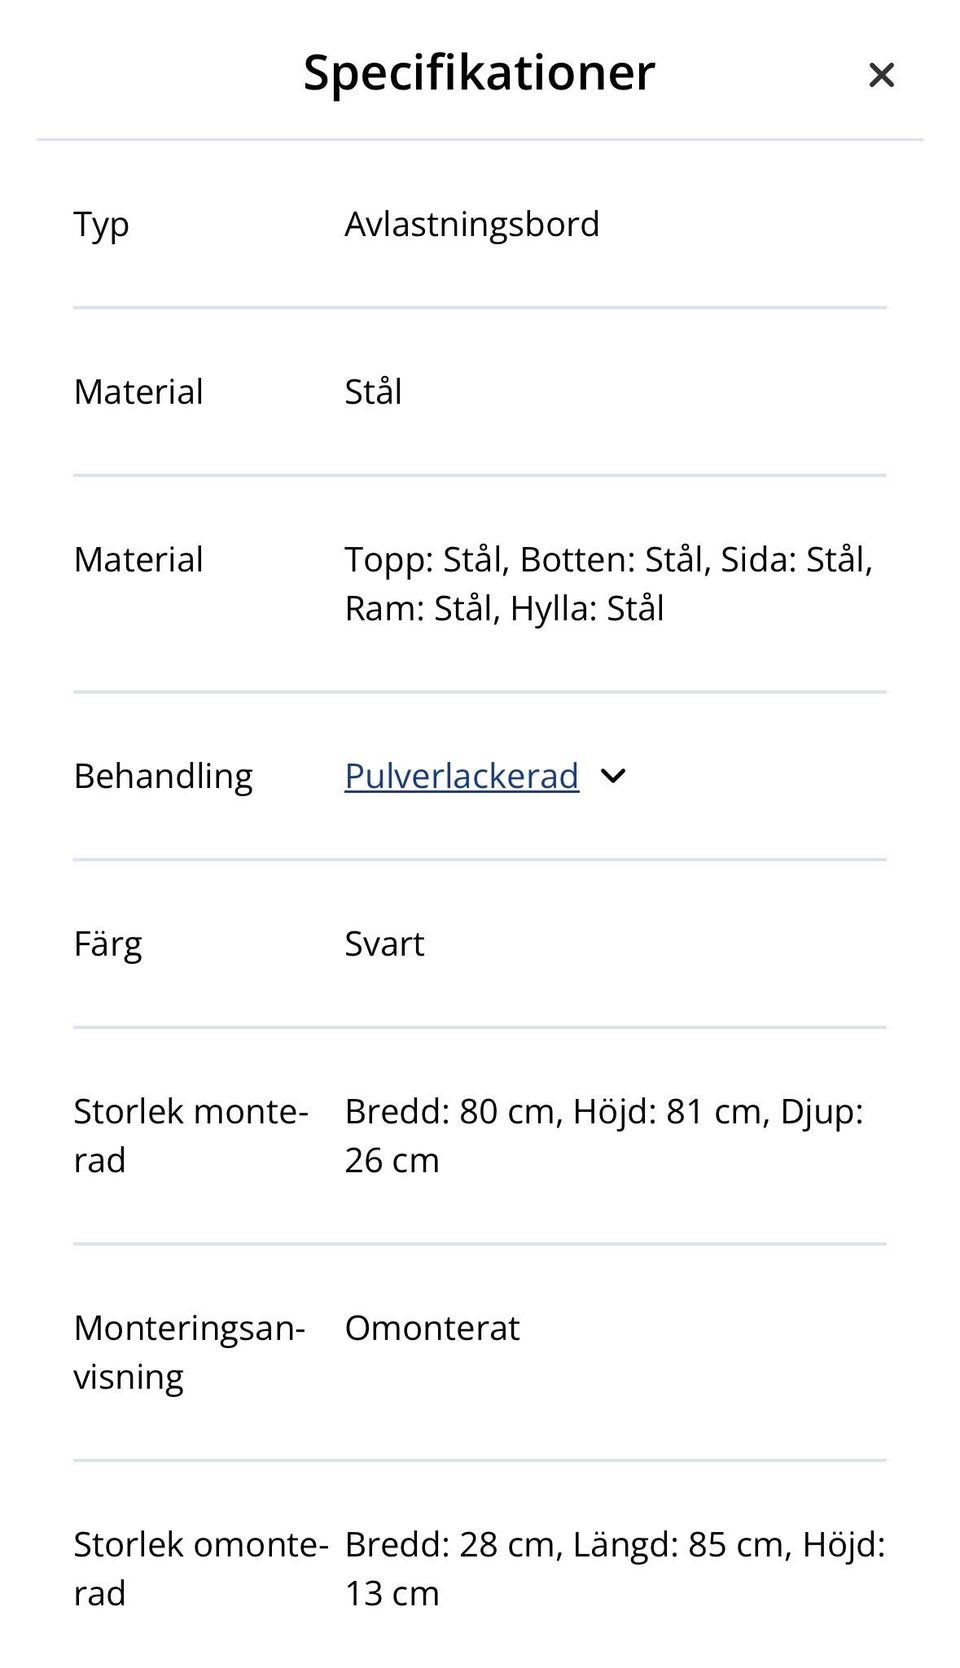Click the Ram: Stål, Hylla: Stål line
The height and width of the screenshot is (1668, 960).
coord(504,609)
